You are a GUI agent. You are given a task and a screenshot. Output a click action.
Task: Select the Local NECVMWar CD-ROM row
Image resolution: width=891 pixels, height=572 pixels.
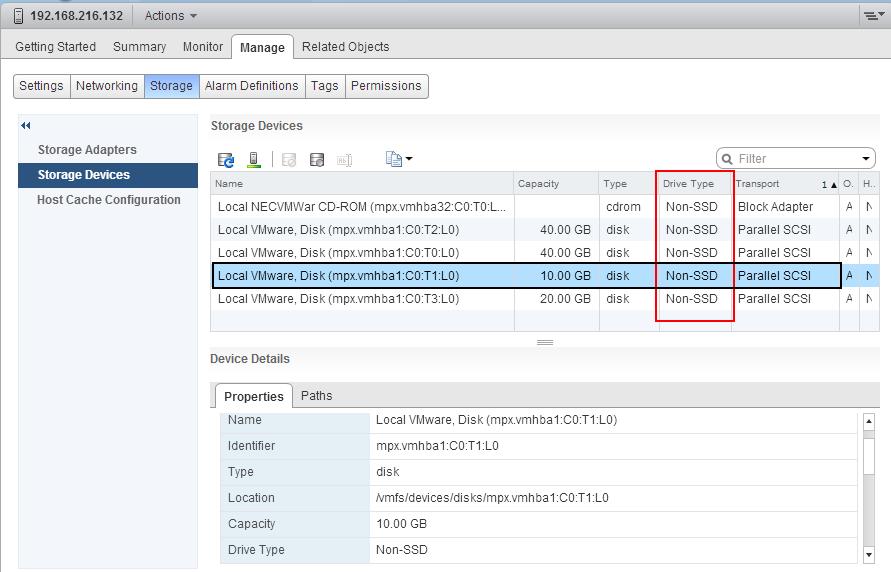pyautogui.click(x=544, y=207)
